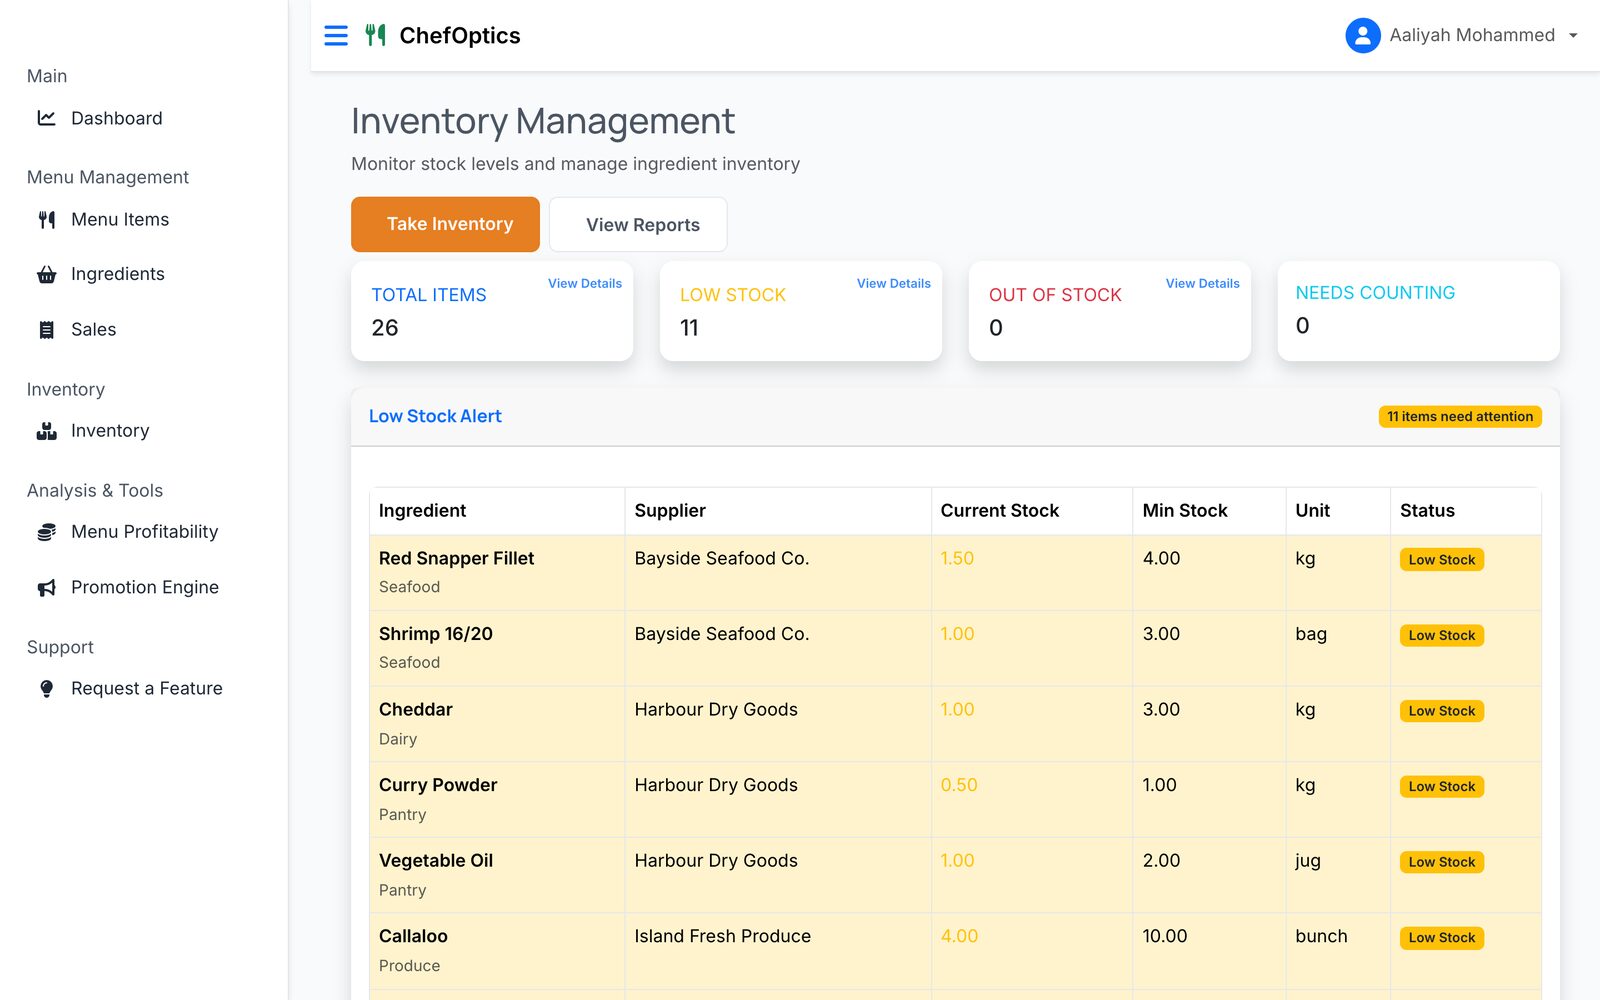Viewport: 1600px width, 1000px height.
Task: Navigate to Sales
Action: click(x=94, y=330)
